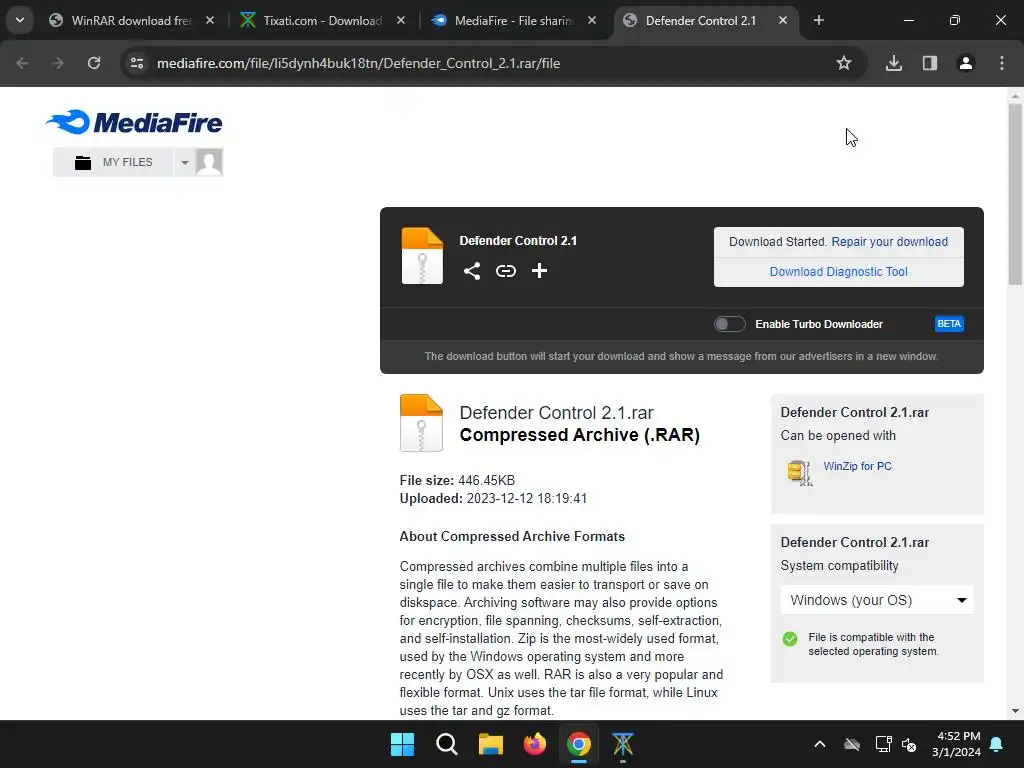Open Firefox from taskbar
This screenshot has width=1024, height=768.
(x=535, y=744)
